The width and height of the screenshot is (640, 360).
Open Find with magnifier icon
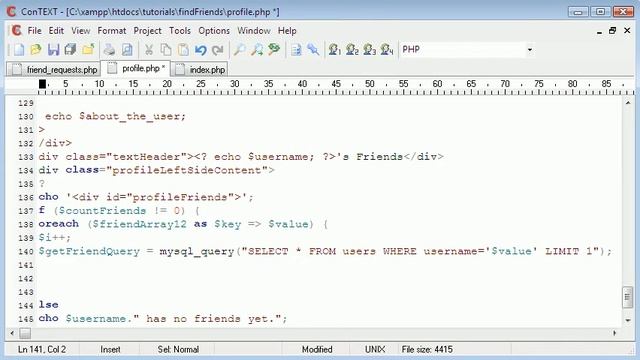click(x=239, y=50)
